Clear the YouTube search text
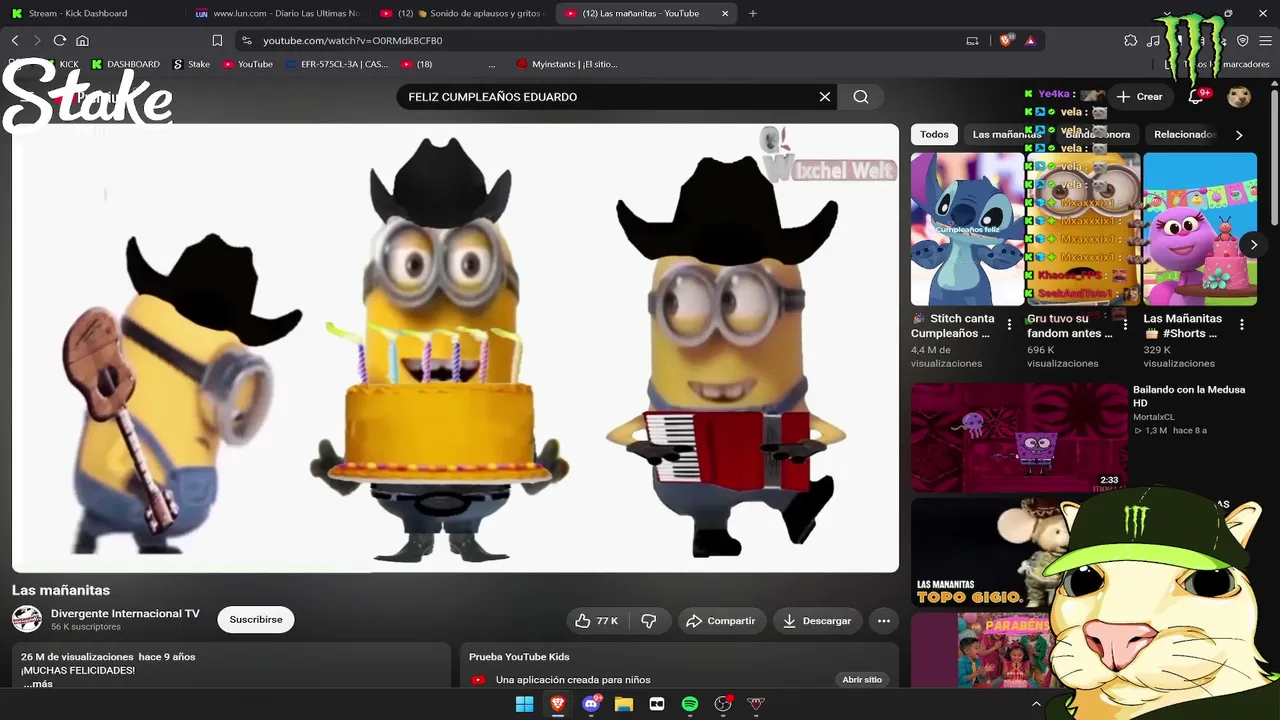Viewport: 1280px width, 720px height. [x=825, y=97]
